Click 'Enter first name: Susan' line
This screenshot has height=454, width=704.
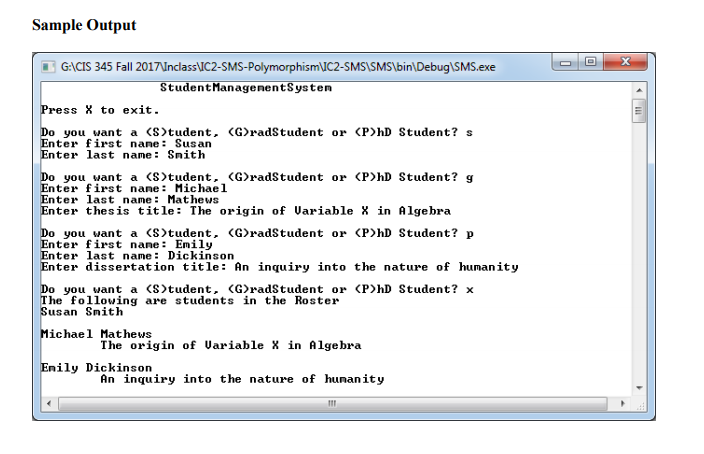(126, 144)
